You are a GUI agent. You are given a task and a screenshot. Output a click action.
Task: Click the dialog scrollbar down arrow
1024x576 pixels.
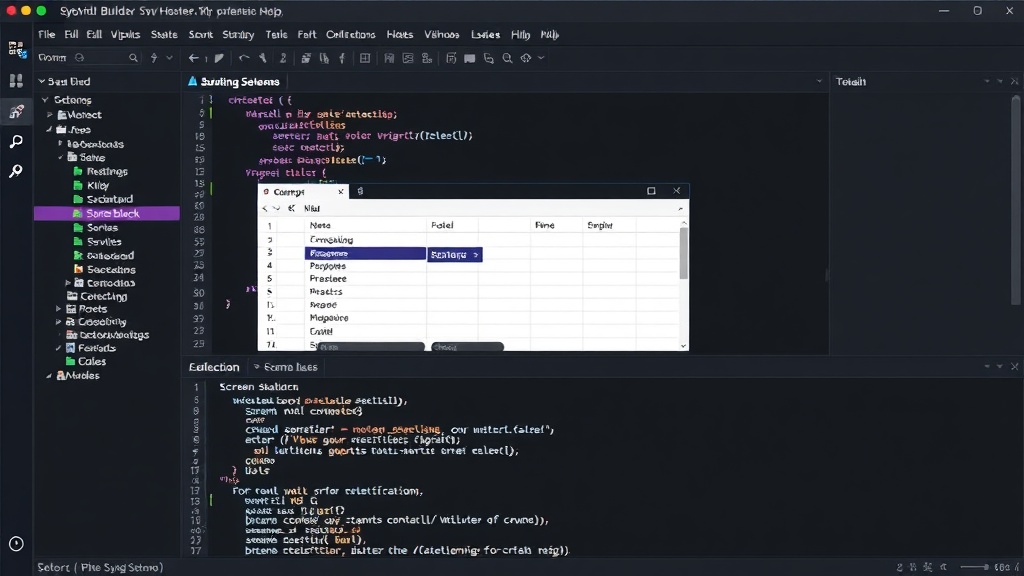click(684, 346)
